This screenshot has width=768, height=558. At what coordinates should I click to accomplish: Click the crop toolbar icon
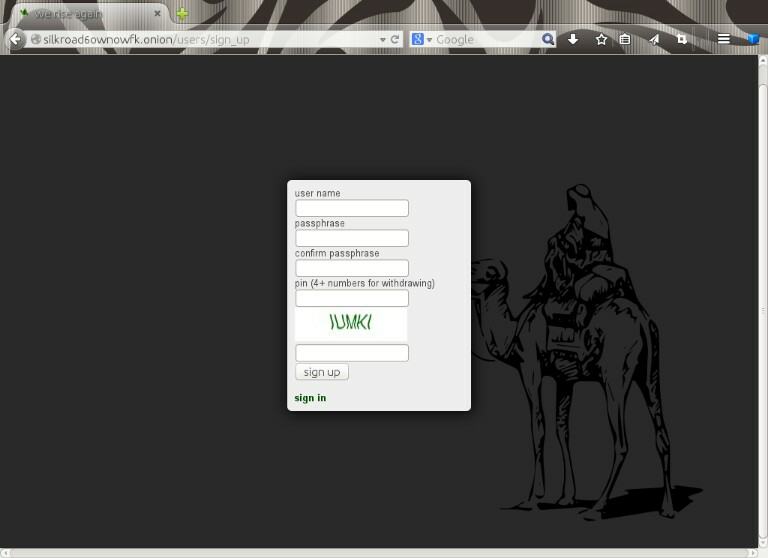(x=682, y=39)
